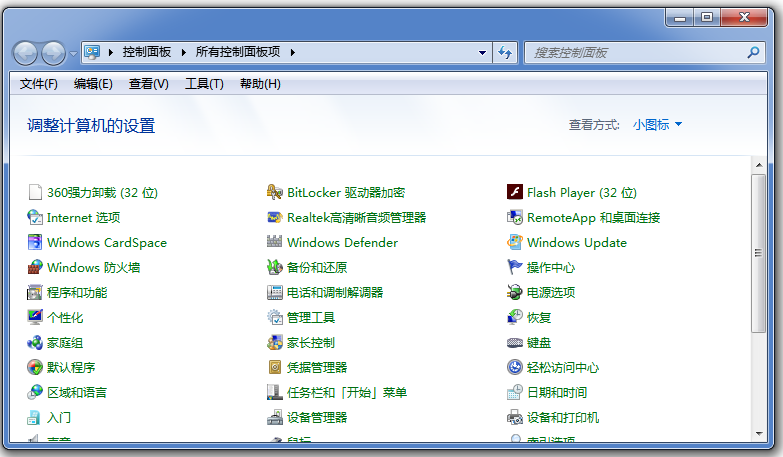
Task: Open the 编辑(E) menu
Action: pos(93,84)
